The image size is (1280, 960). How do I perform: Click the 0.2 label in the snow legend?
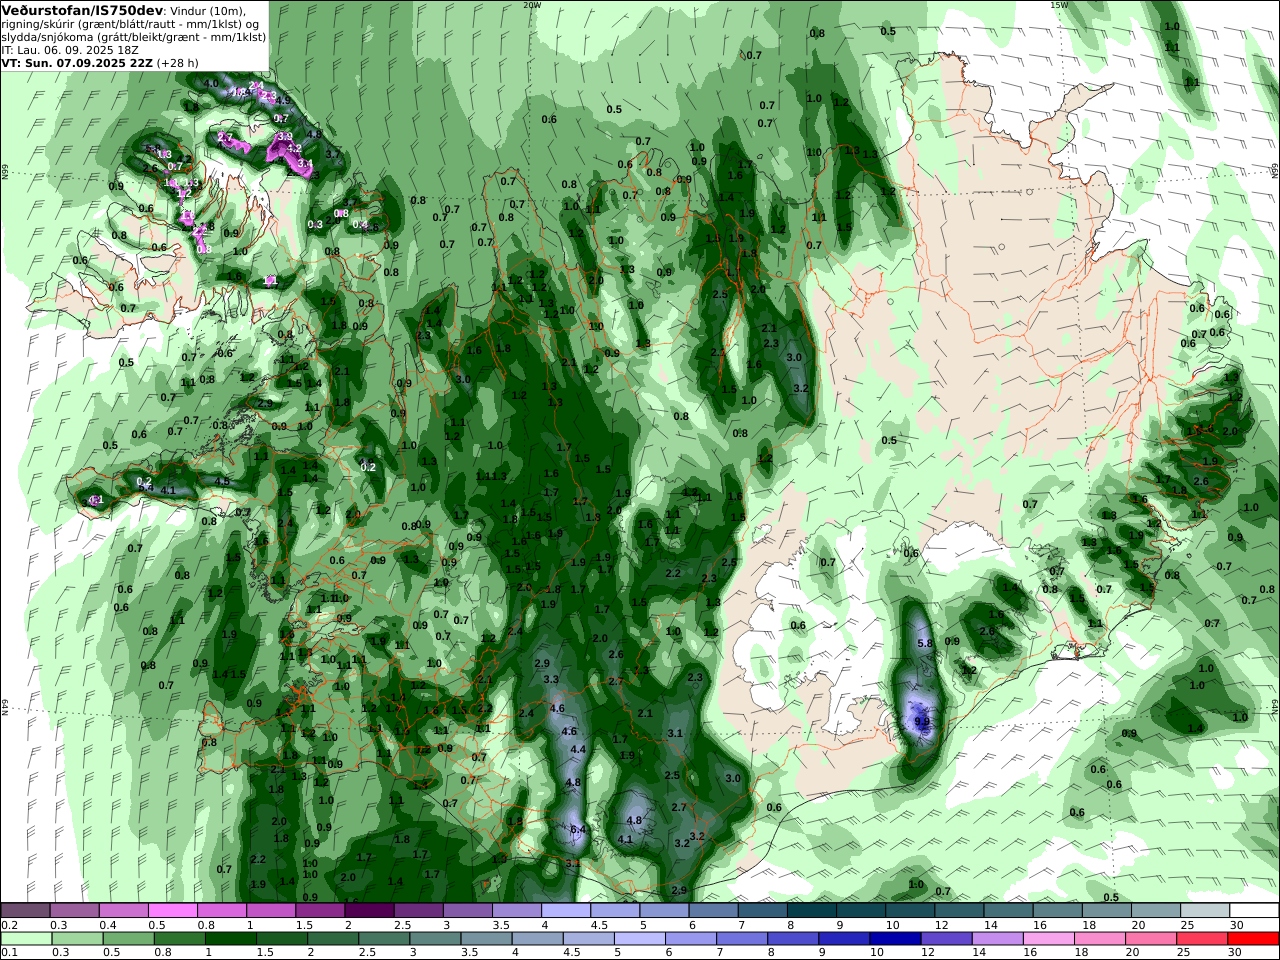(9, 925)
